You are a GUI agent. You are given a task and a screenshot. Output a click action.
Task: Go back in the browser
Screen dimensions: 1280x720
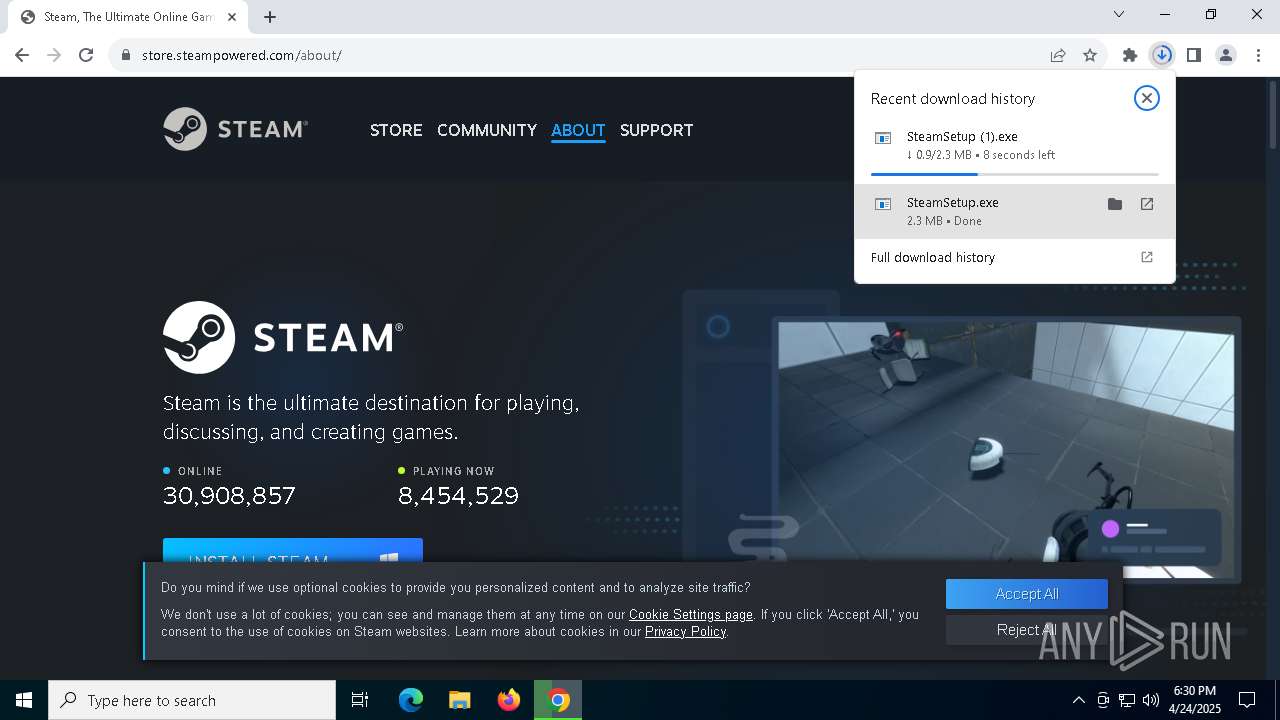(x=22, y=55)
